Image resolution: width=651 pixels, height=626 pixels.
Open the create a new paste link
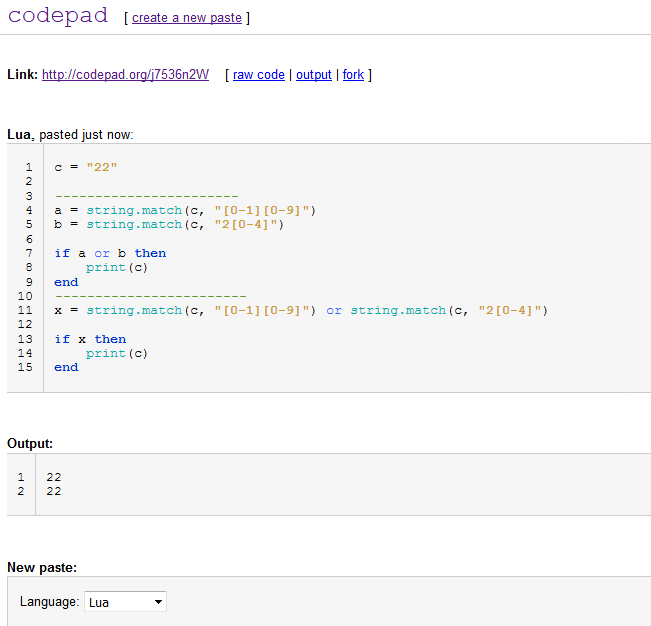187,18
